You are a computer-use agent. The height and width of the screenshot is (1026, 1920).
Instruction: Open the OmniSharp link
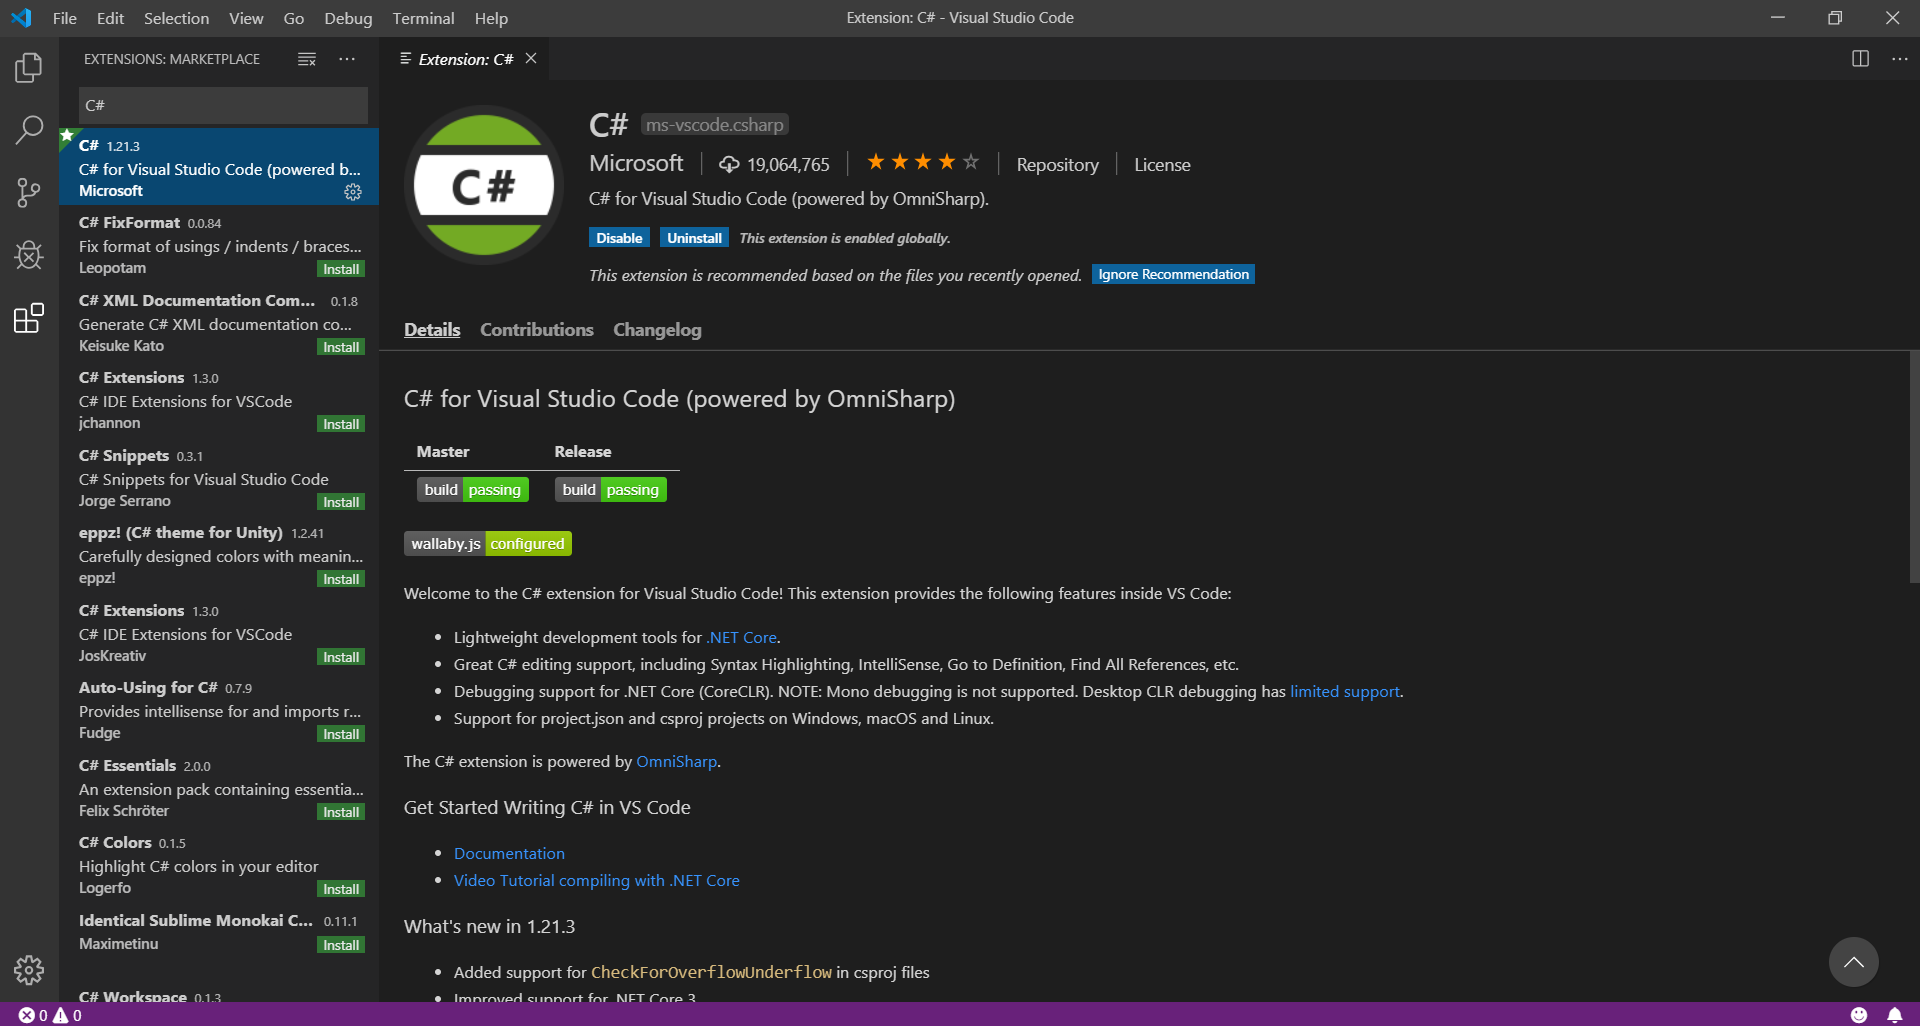point(676,761)
